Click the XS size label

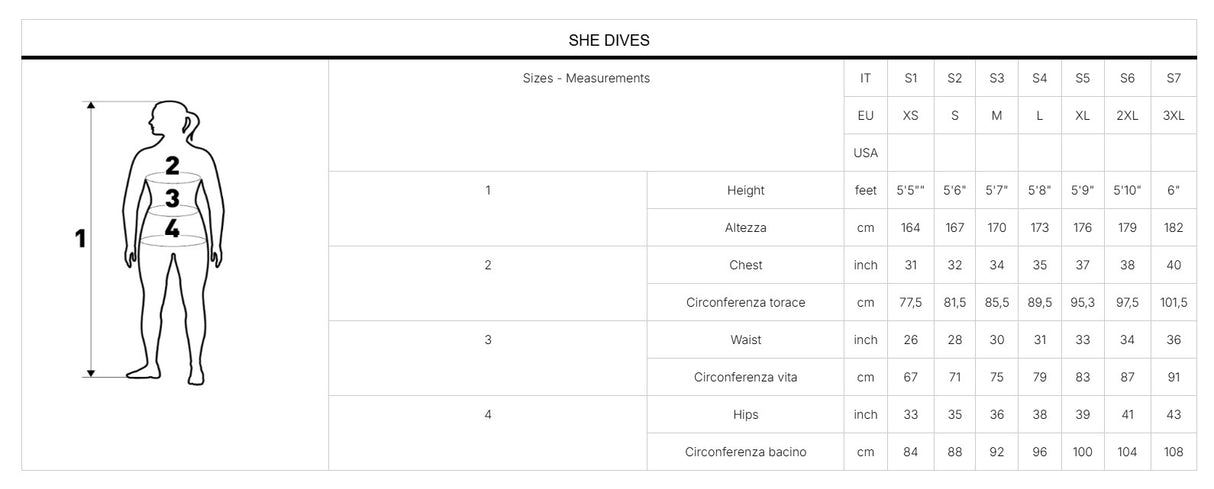click(910, 115)
